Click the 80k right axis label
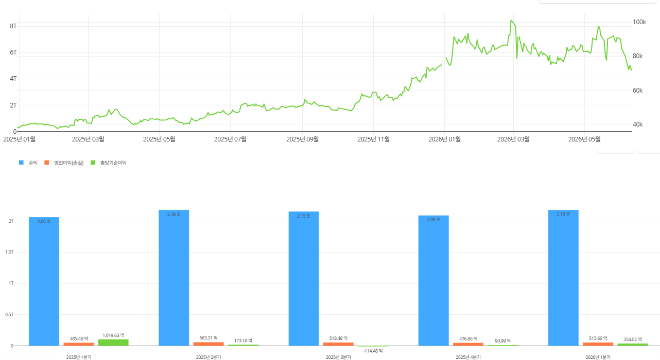The width and height of the screenshot is (660, 360). (638, 56)
